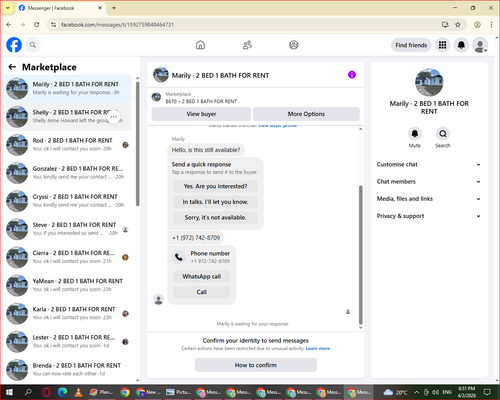Open Brenda conversation in the list
Viewport: 500px width, 400px height.
coord(68,369)
